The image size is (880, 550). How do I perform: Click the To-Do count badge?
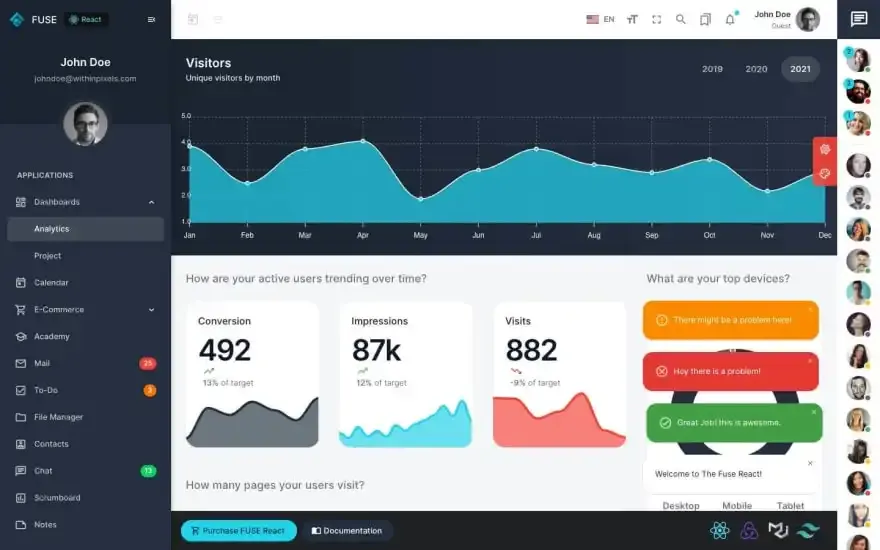(x=150, y=390)
